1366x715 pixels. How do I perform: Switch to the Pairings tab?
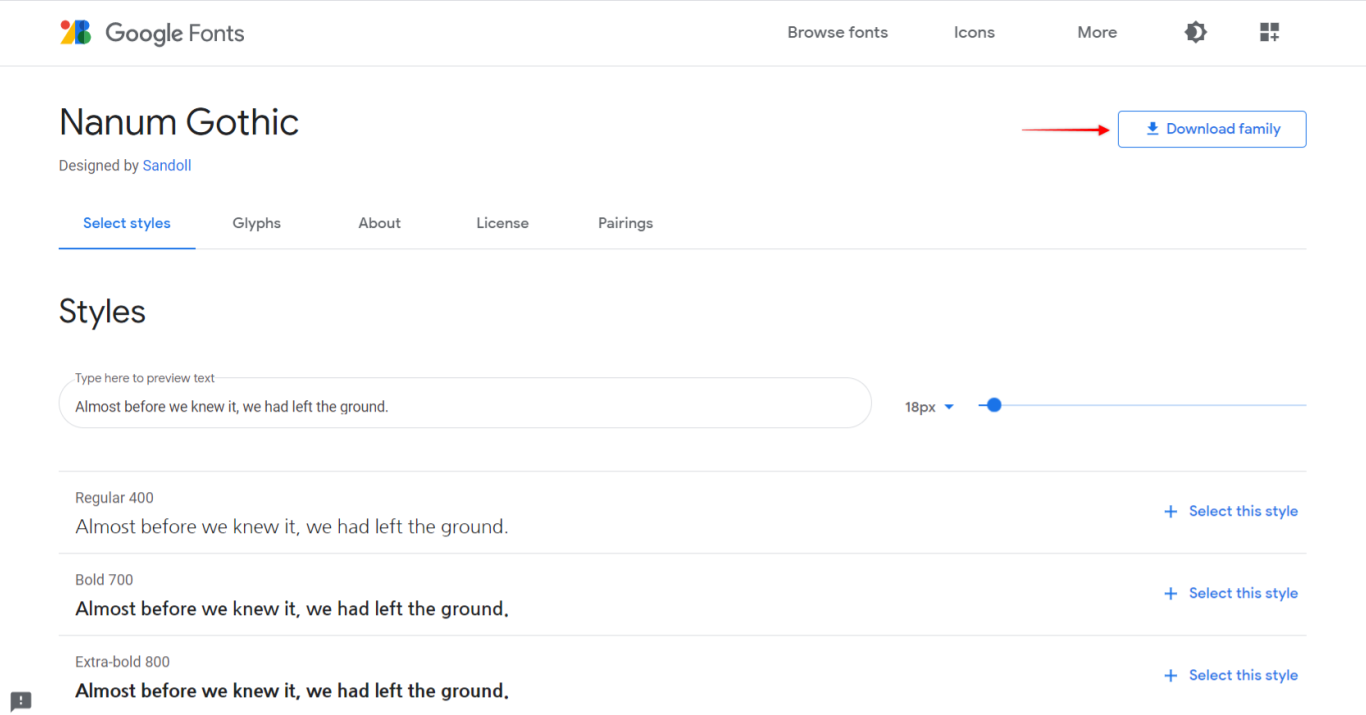(626, 223)
